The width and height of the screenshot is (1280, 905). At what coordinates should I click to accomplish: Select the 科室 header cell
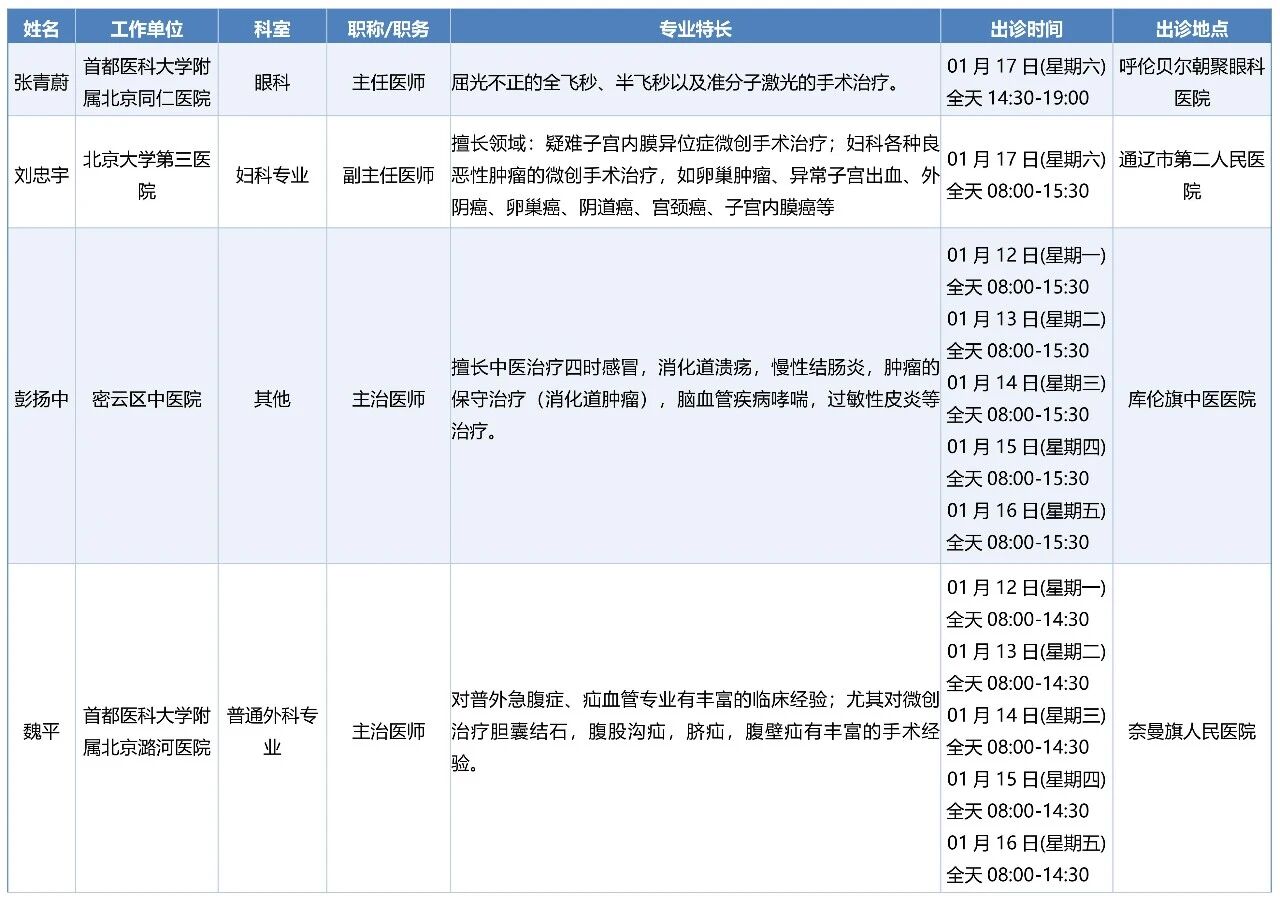point(272,29)
